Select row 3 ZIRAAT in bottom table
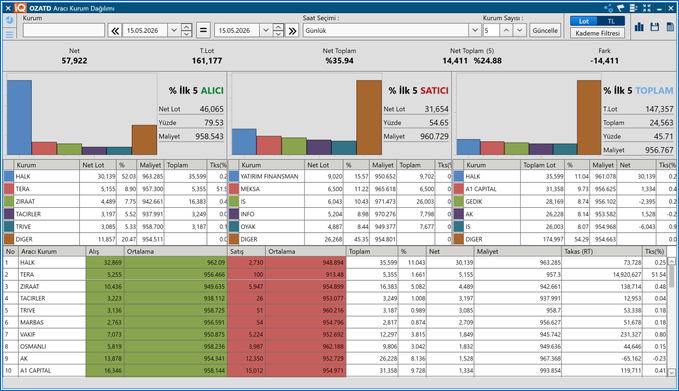Viewport: 679px width, 391px height. (x=335, y=286)
